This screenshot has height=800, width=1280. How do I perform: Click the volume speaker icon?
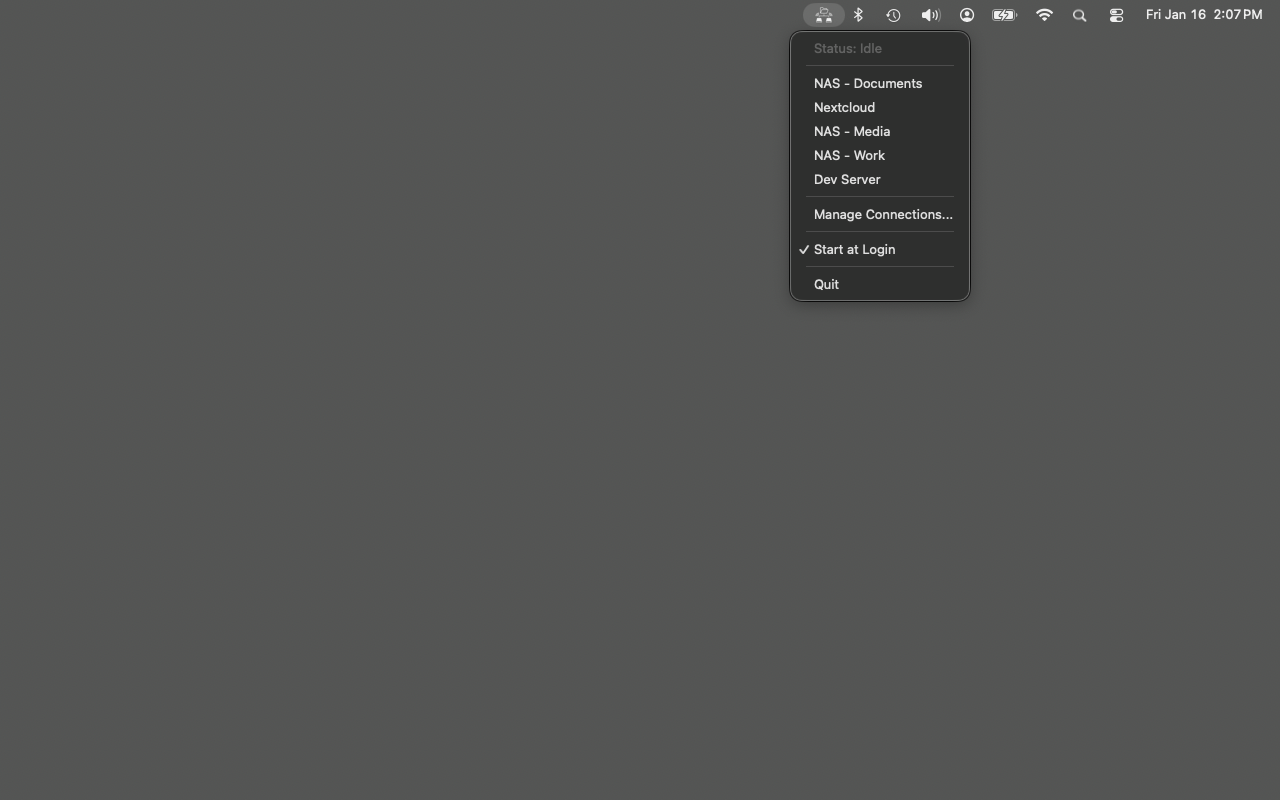click(930, 15)
